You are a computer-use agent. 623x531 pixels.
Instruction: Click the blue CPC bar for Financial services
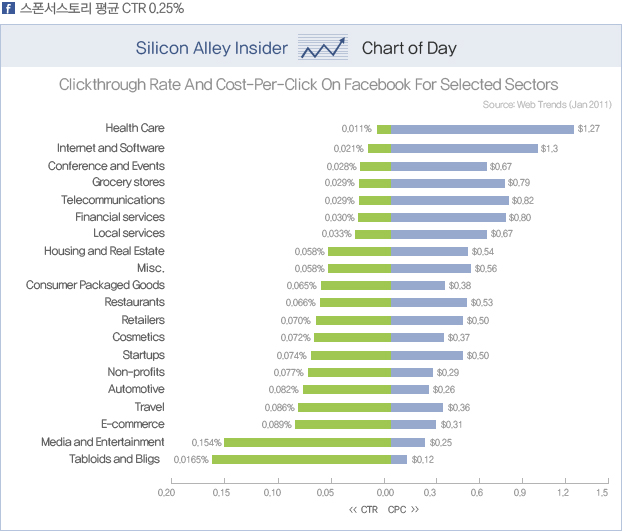[449, 217]
